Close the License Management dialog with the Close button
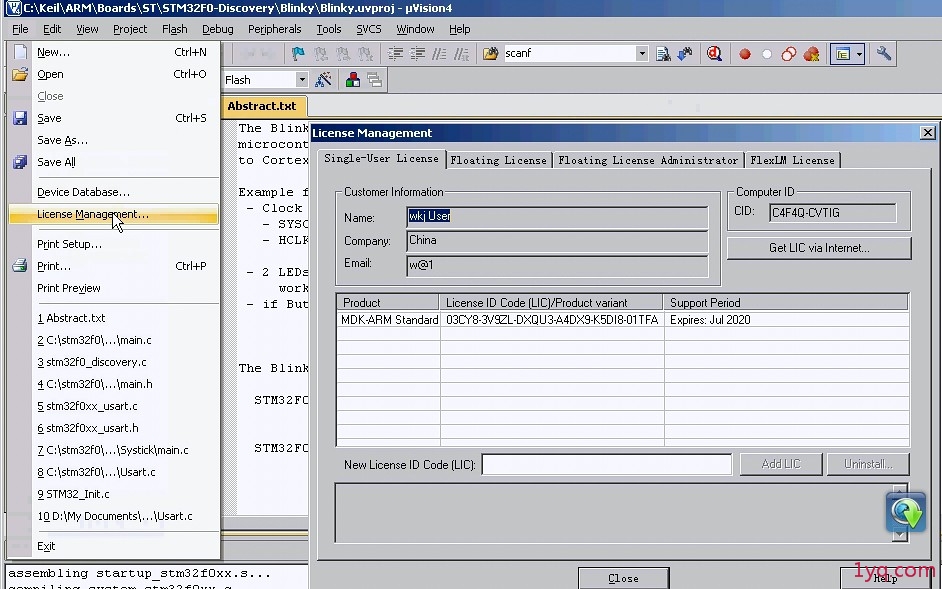The height and width of the screenshot is (589, 942). click(624, 578)
